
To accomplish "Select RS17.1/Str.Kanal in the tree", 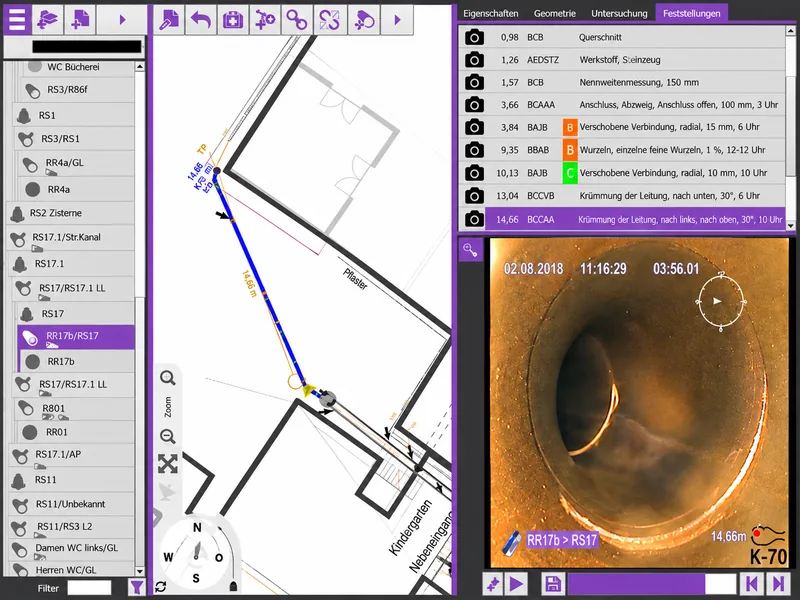I will (x=71, y=239).
